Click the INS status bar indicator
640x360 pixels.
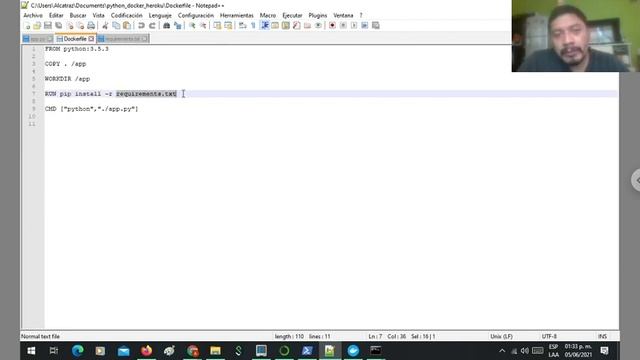pos(602,336)
